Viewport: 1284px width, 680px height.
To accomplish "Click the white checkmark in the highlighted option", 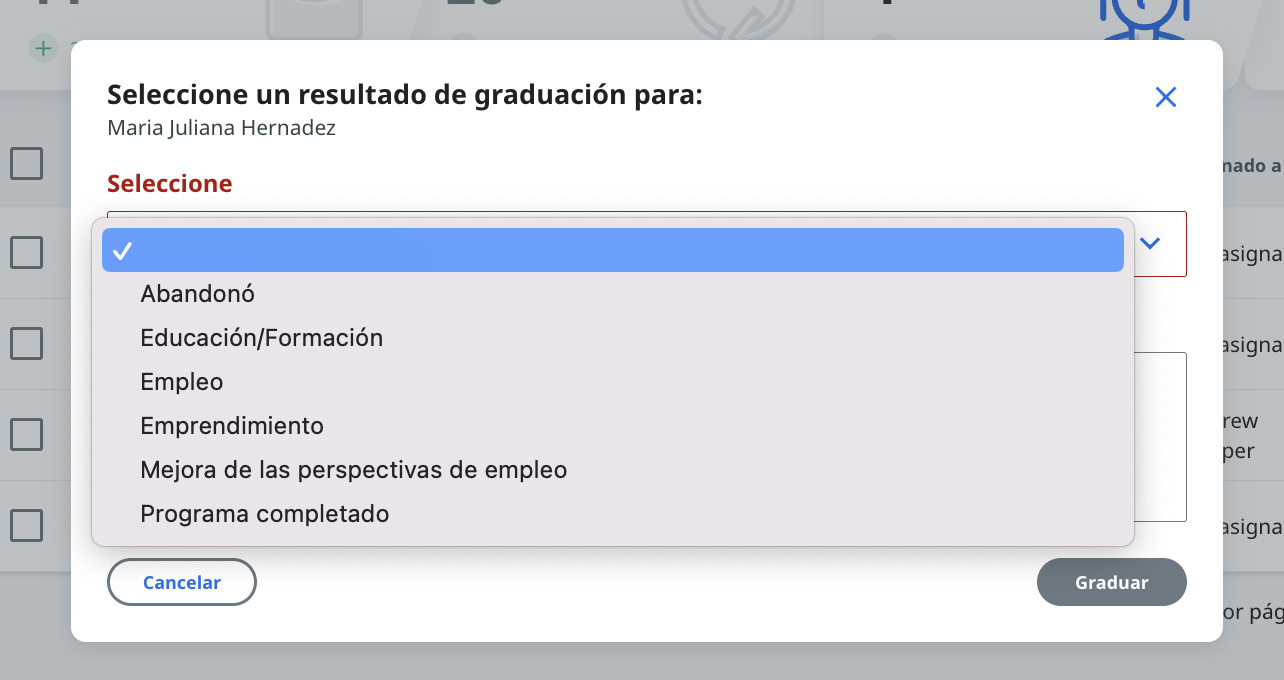I will [123, 250].
